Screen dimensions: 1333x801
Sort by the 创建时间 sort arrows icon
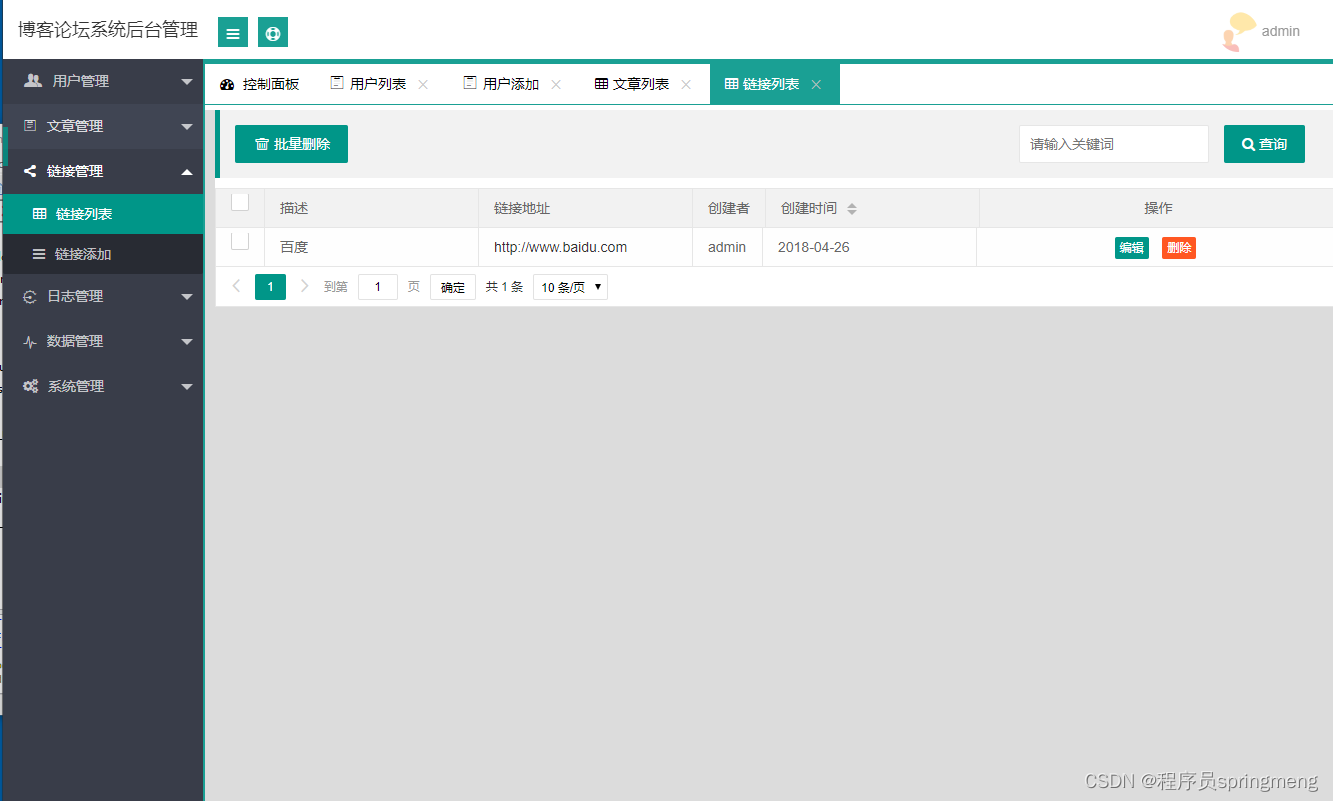click(x=852, y=209)
